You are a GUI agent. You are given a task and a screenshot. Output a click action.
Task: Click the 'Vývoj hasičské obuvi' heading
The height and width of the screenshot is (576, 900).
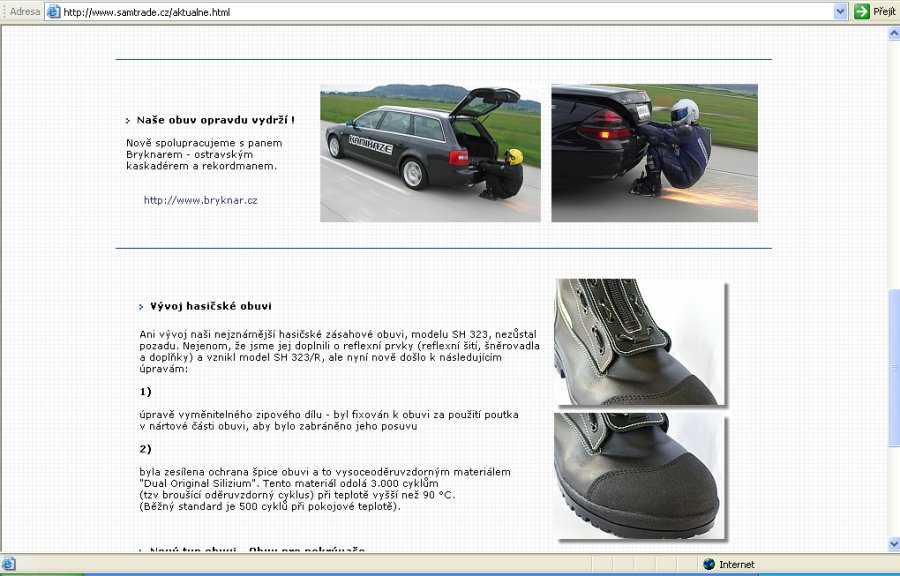point(210,306)
